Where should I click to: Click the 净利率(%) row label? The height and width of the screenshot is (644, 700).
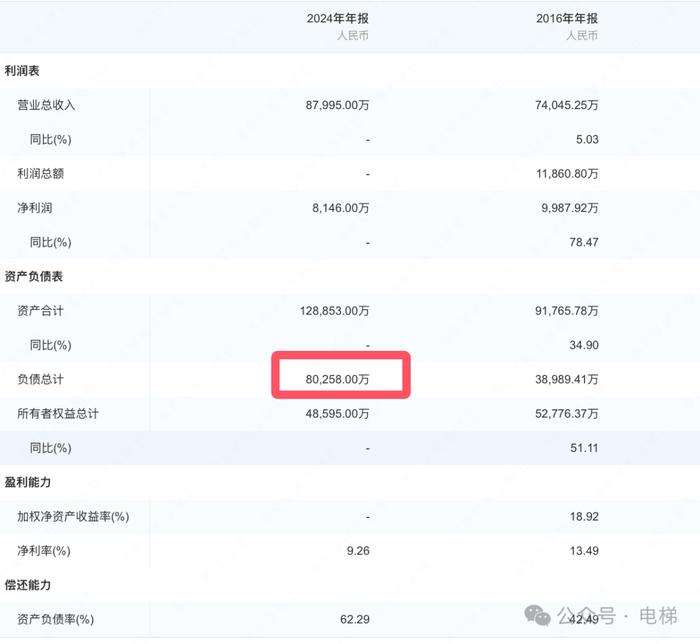(44, 551)
